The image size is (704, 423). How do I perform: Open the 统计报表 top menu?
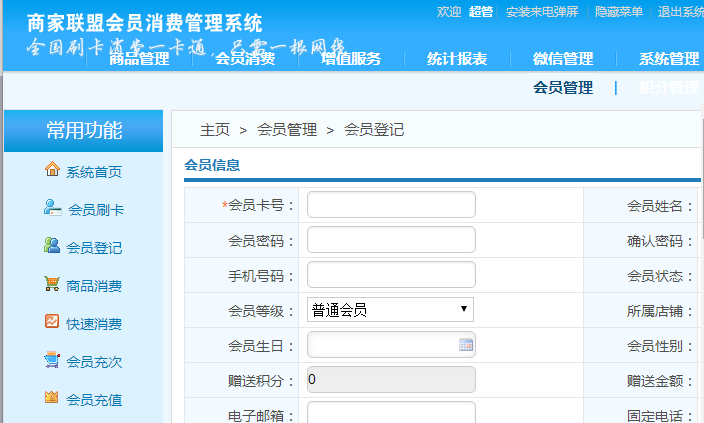(x=457, y=59)
